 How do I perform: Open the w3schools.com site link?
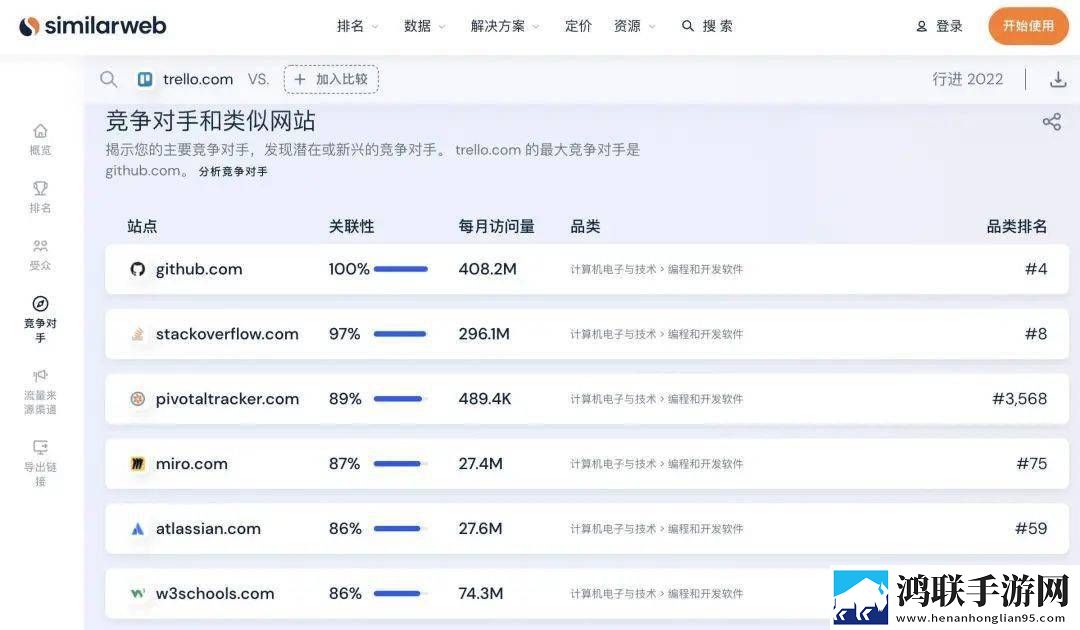pos(215,593)
